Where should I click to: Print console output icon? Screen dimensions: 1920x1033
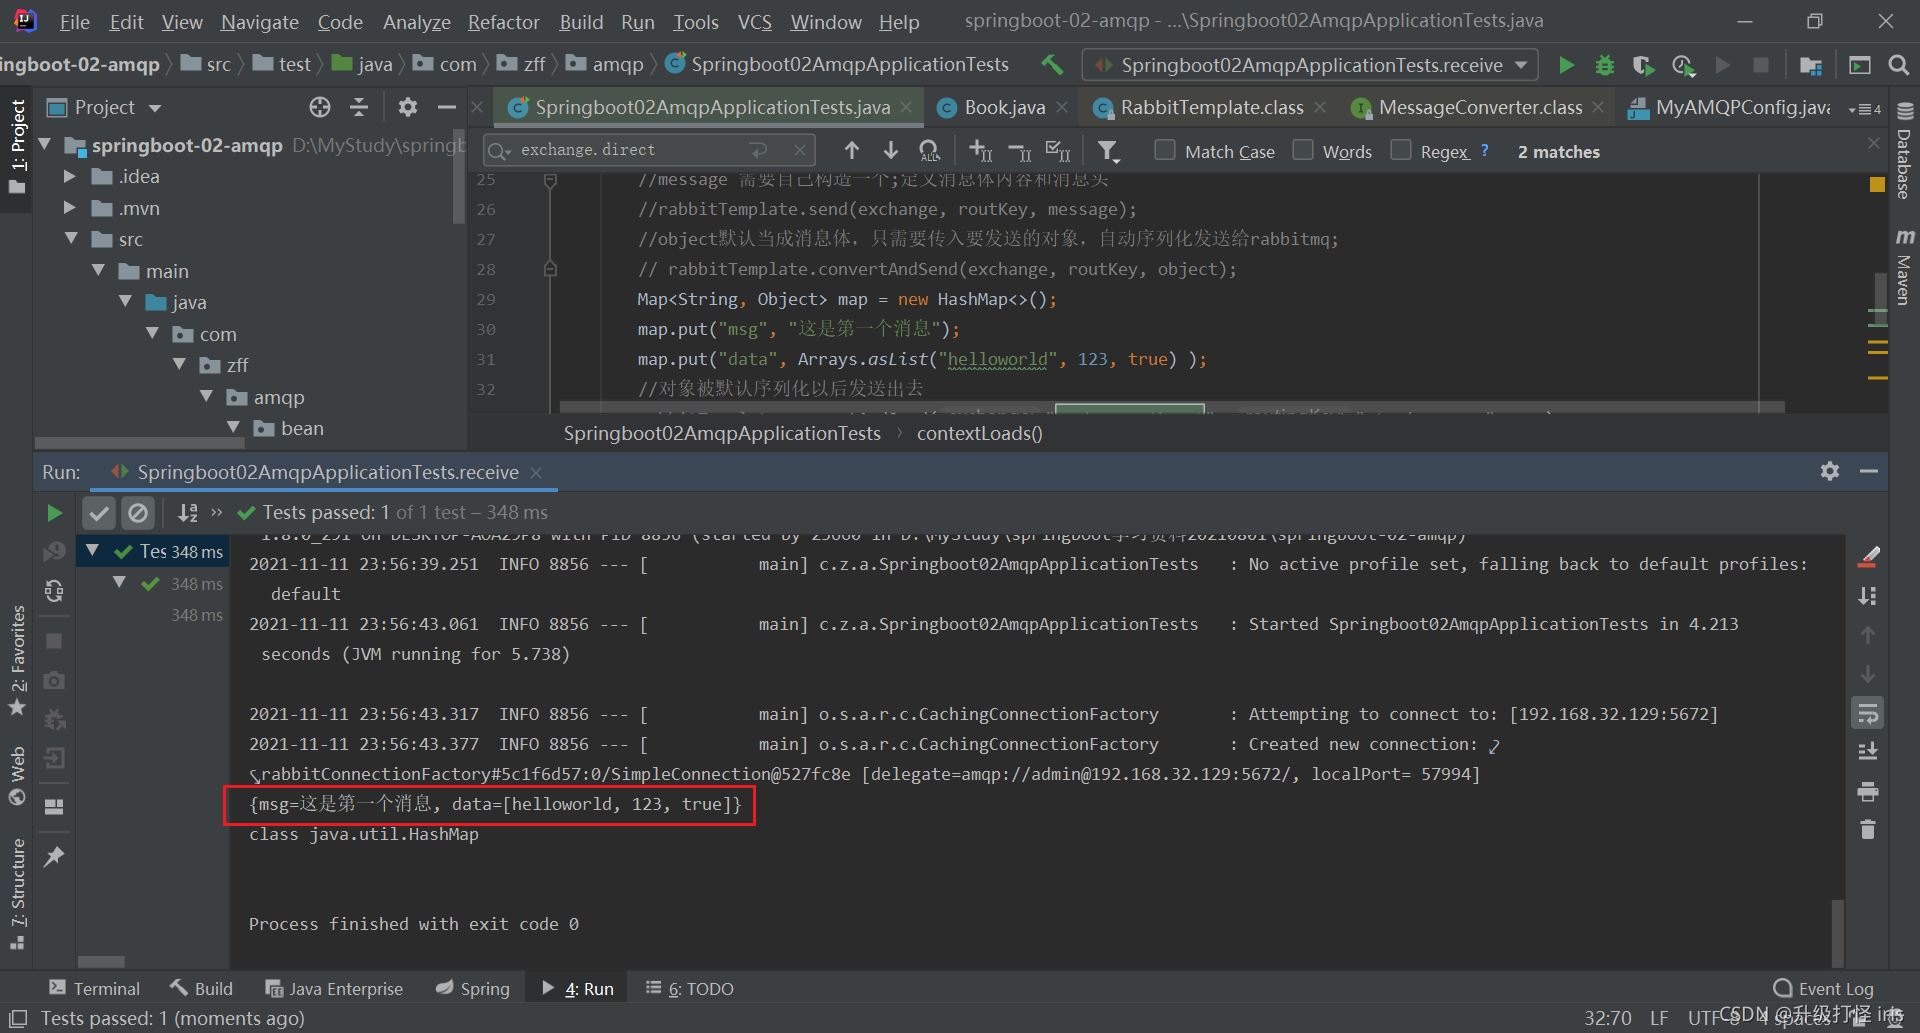[1867, 792]
